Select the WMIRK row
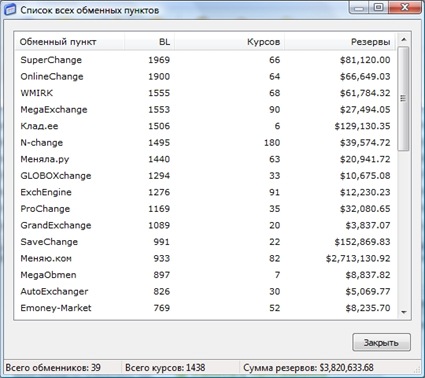Viewport: 425px width, 378px height. click(x=205, y=93)
